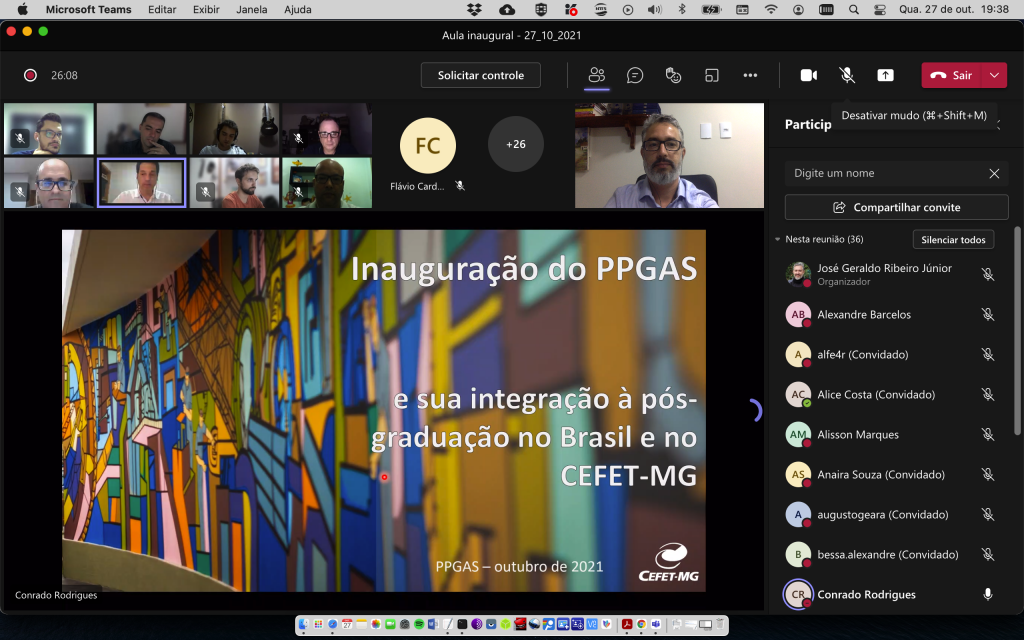The image size is (1024, 640).
Task: Click the Wi-Fi icon in menu bar
Action: click(771, 9)
